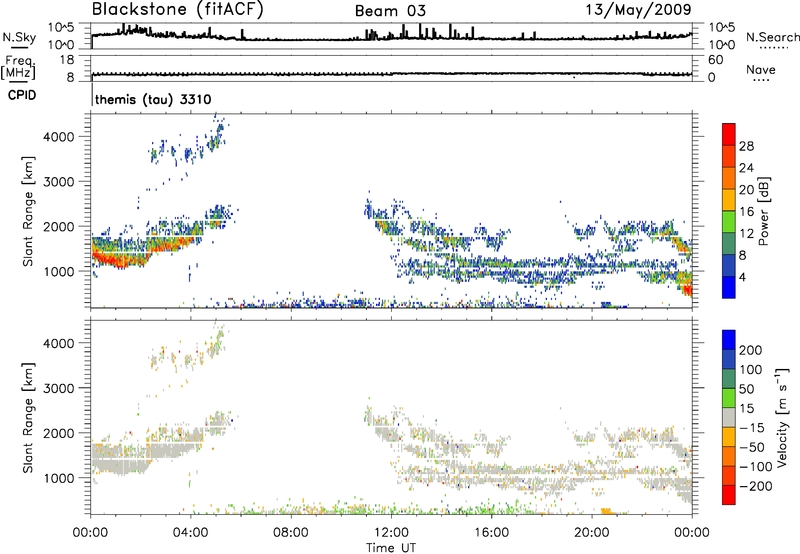Click the Slant Range label of the power panel
The image size is (800, 554).
pyautogui.click(x=28, y=211)
